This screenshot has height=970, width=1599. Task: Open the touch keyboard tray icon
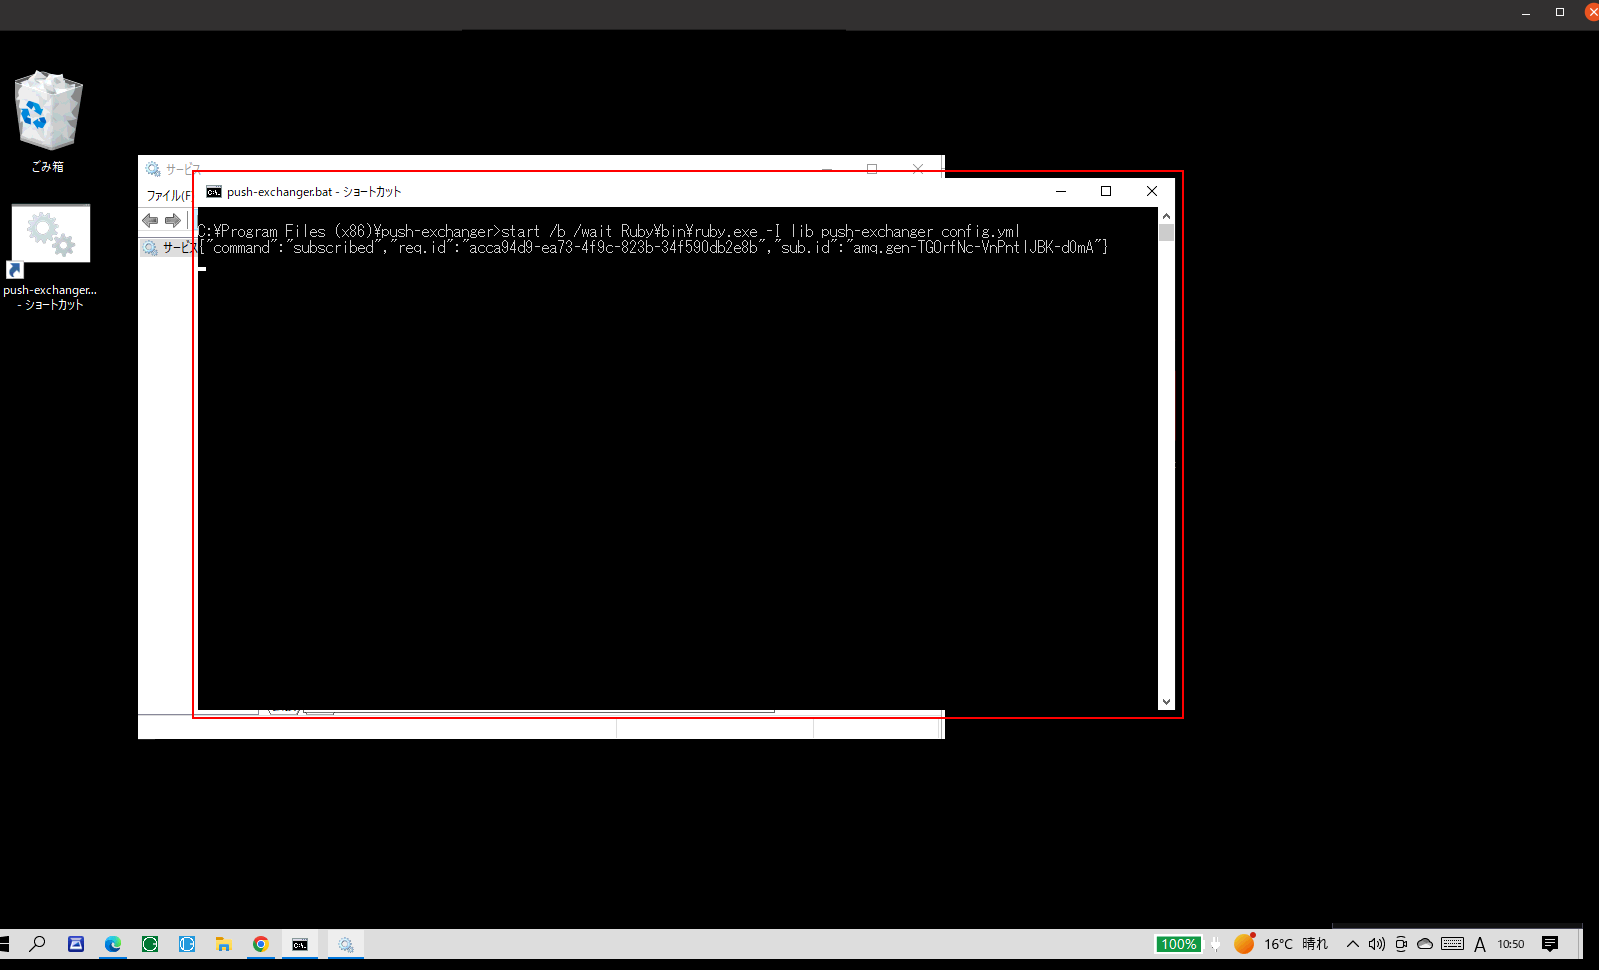[x=1453, y=944]
